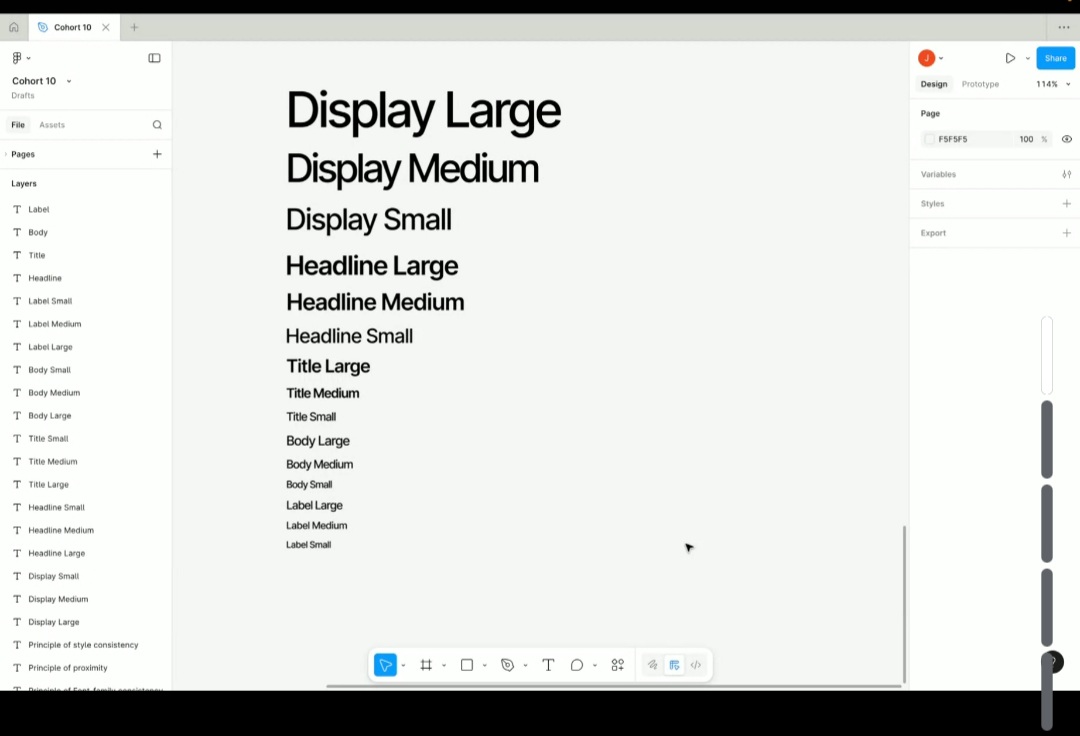This screenshot has width=1080, height=736.
Task: Expand the Comment tool options arrow
Action: (594, 665)
